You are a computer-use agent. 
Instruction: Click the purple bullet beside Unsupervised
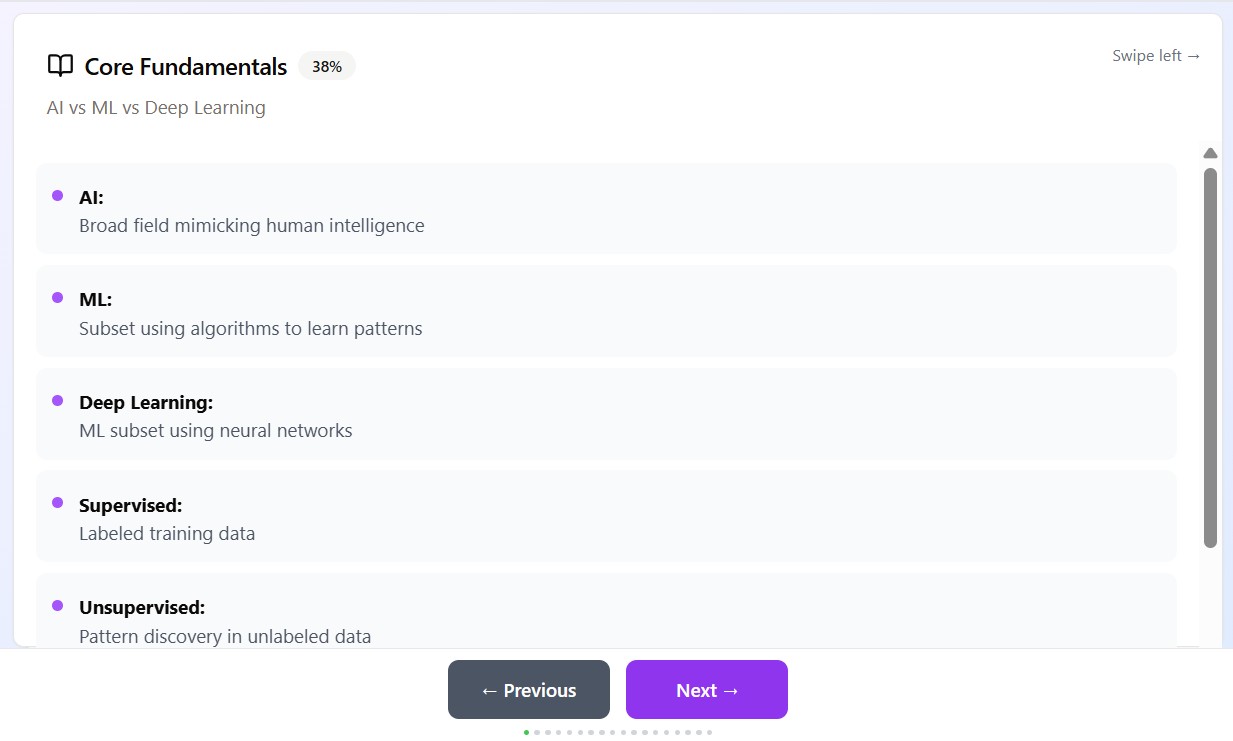point(57,606)
